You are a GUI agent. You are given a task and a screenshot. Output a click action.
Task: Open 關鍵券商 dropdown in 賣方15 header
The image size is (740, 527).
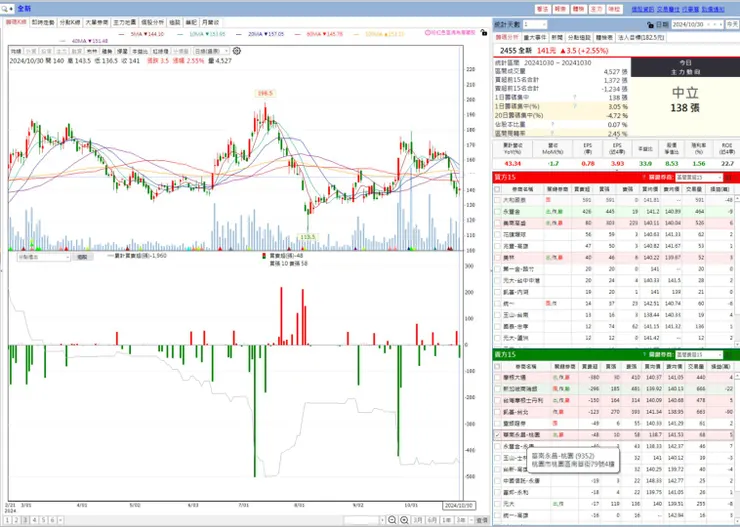[699, 355]
